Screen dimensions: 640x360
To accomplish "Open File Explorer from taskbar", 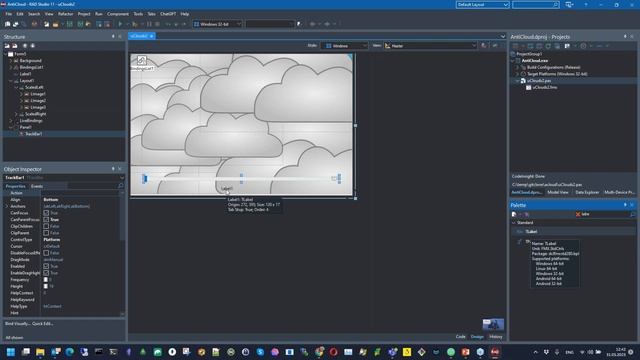I will click(40, 352).
